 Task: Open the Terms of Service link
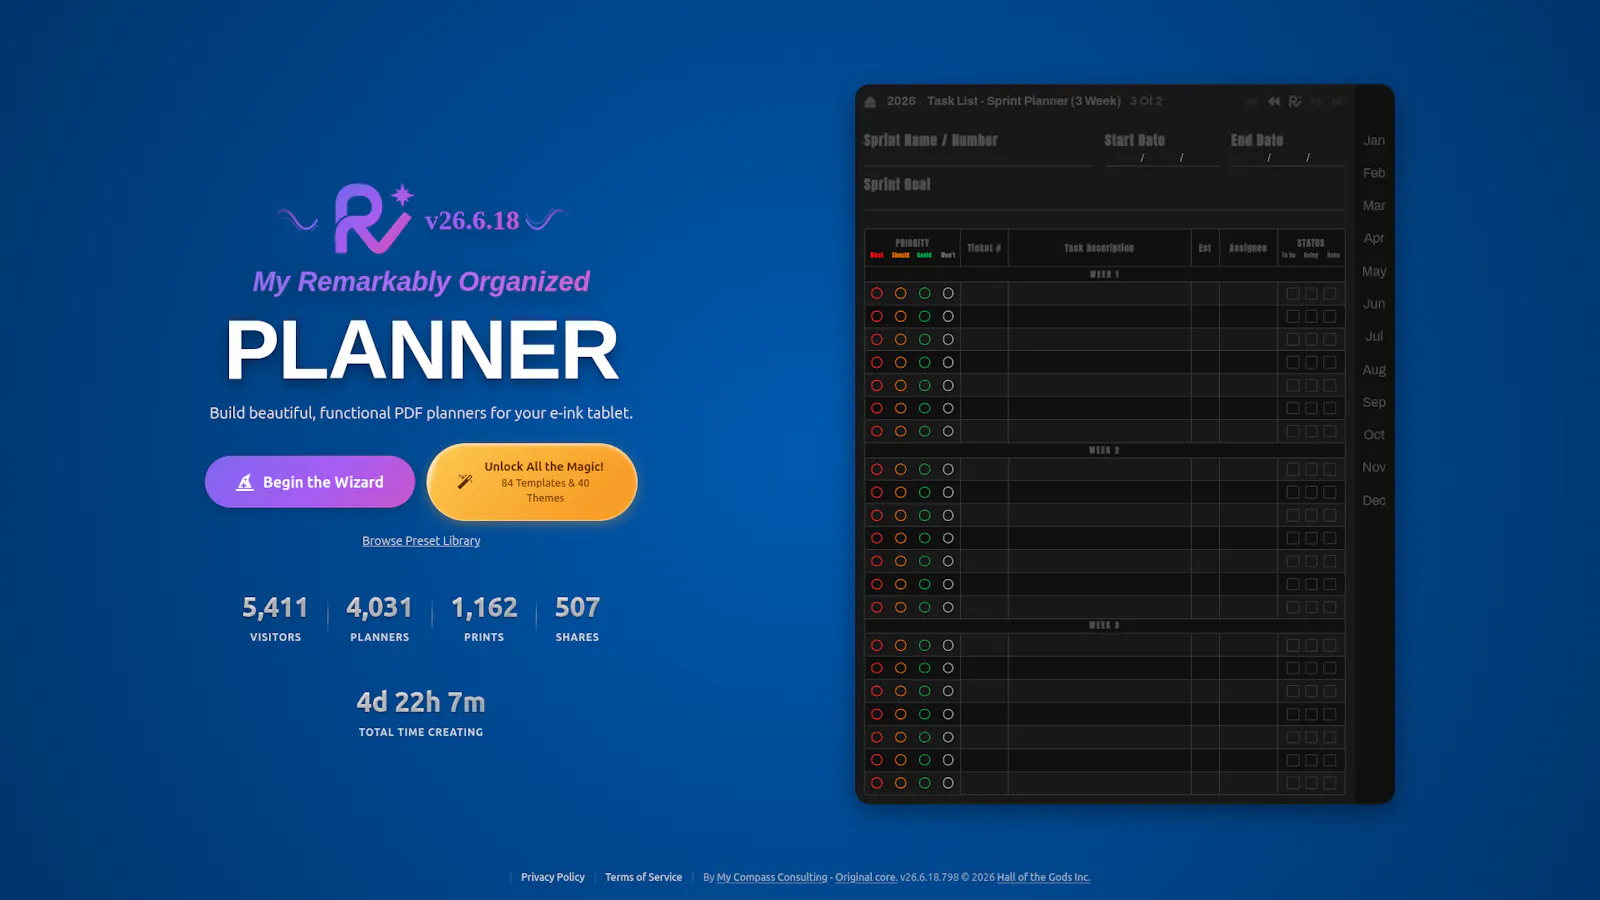643,877
